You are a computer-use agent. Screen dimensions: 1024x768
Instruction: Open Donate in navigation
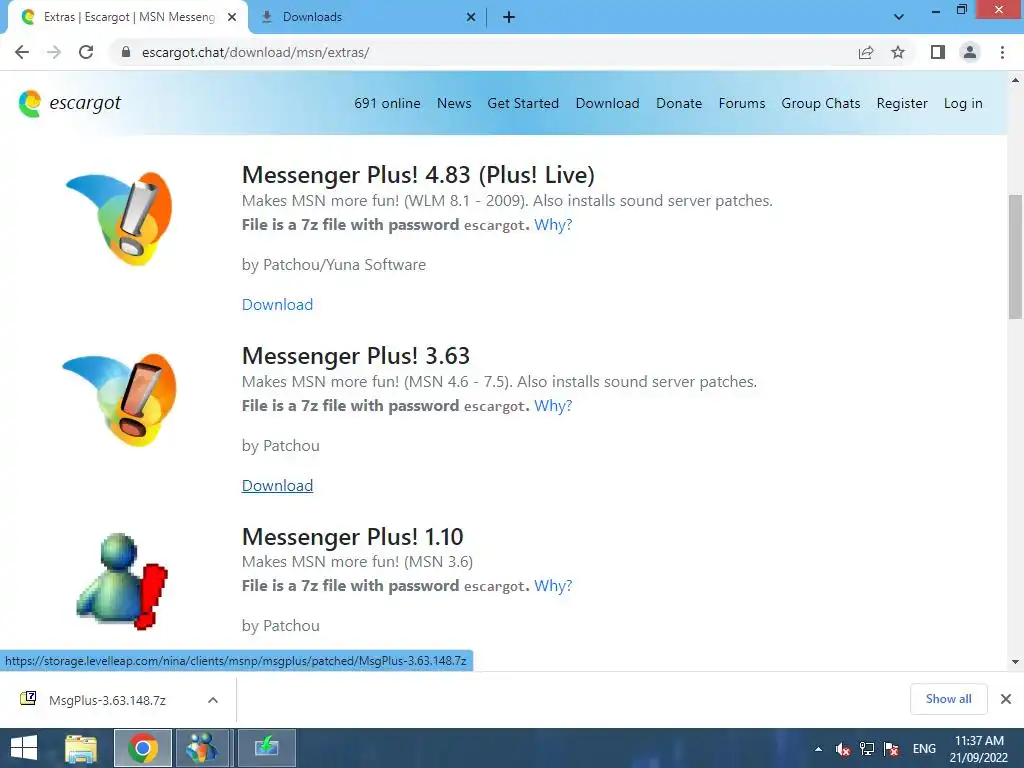coord(679,103)
